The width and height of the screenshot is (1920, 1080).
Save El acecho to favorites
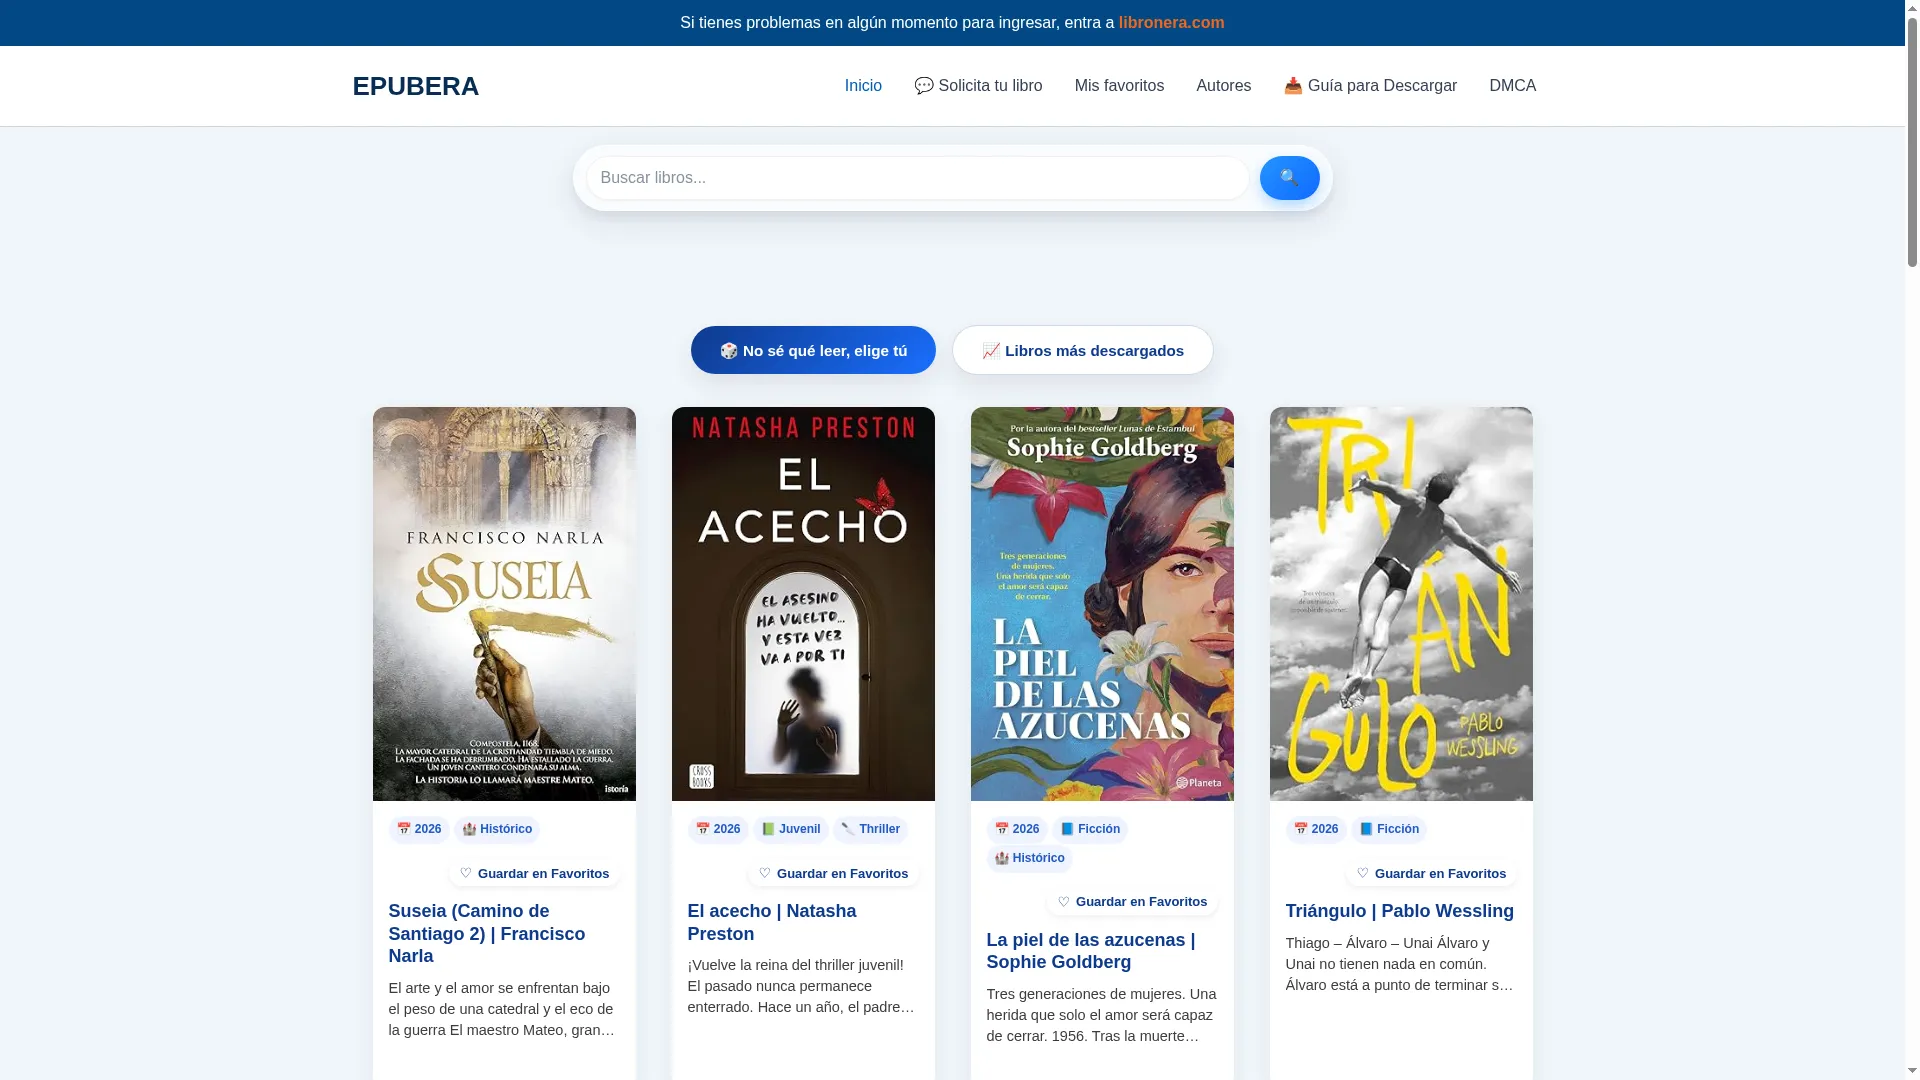pos(833,874)
